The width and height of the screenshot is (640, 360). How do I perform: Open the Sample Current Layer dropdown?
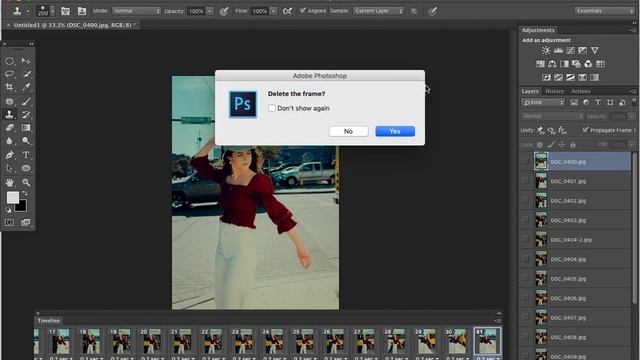tap(378, 11)
